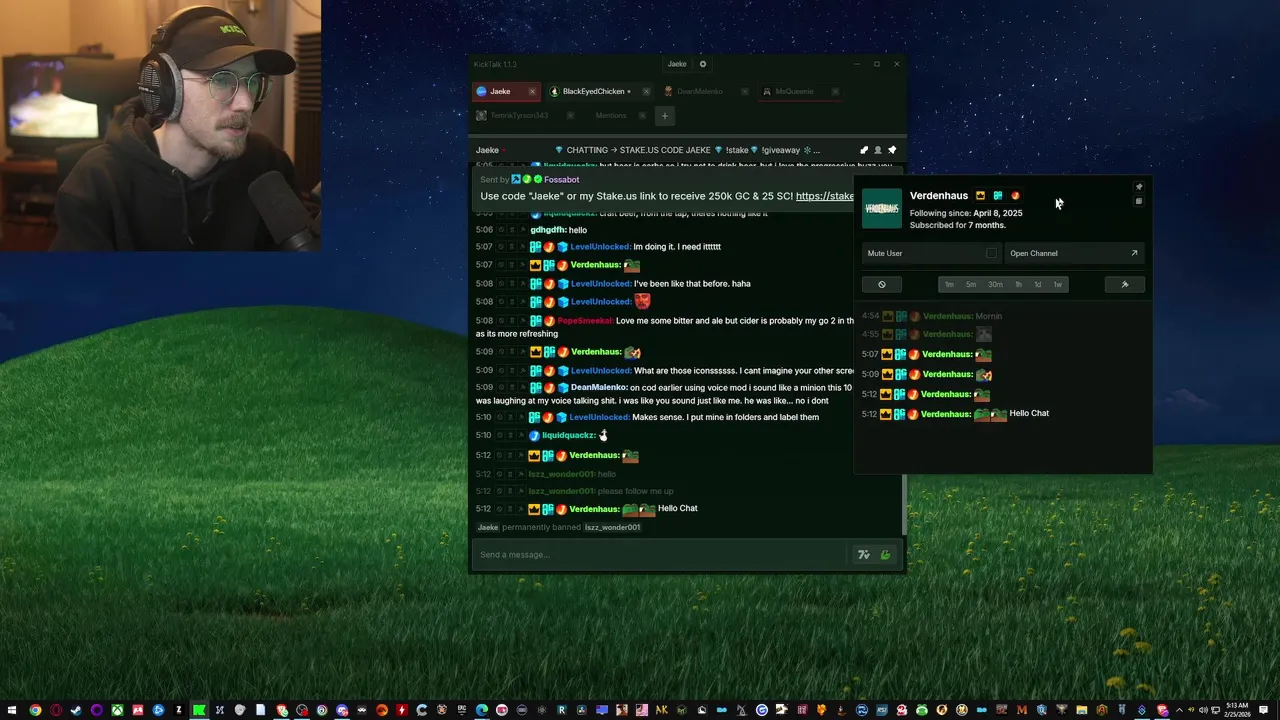Click PopeSneekal username in chat
1280x720 pixels.
(x=584, y=321)
